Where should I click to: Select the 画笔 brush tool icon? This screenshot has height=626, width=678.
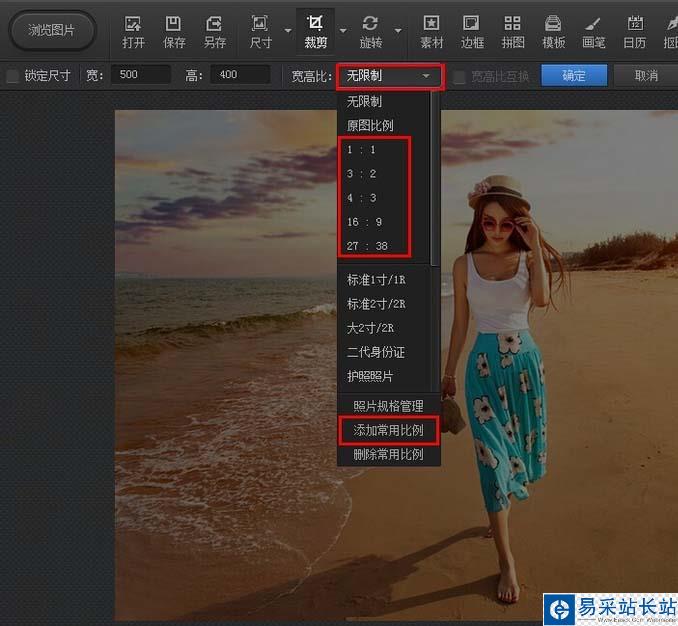pyautogui.click(x=594, y=32)
